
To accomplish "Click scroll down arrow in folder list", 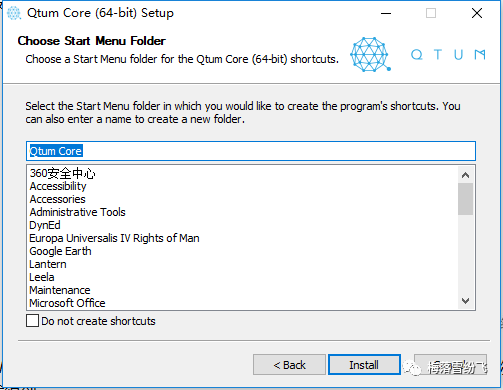I will (x=465, y=301).
